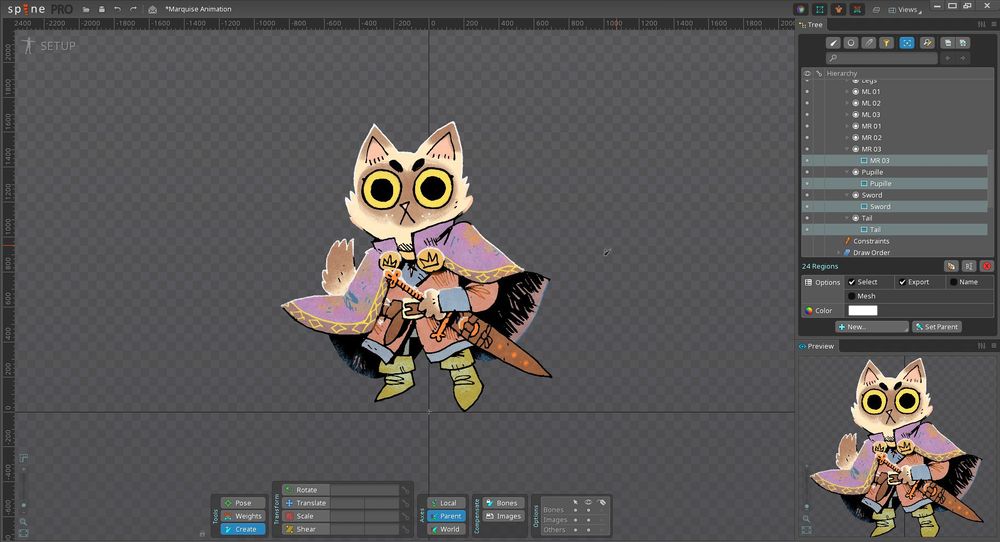Open the white Color swatch
Screen dimensions: 1000x542
[x=862, y=311]
